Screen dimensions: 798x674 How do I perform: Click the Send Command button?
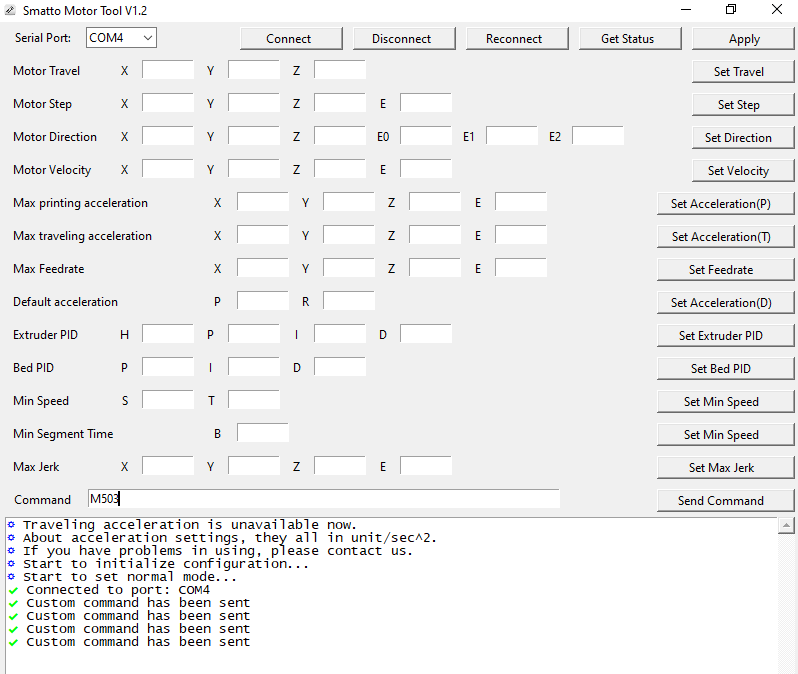point(726,501)
